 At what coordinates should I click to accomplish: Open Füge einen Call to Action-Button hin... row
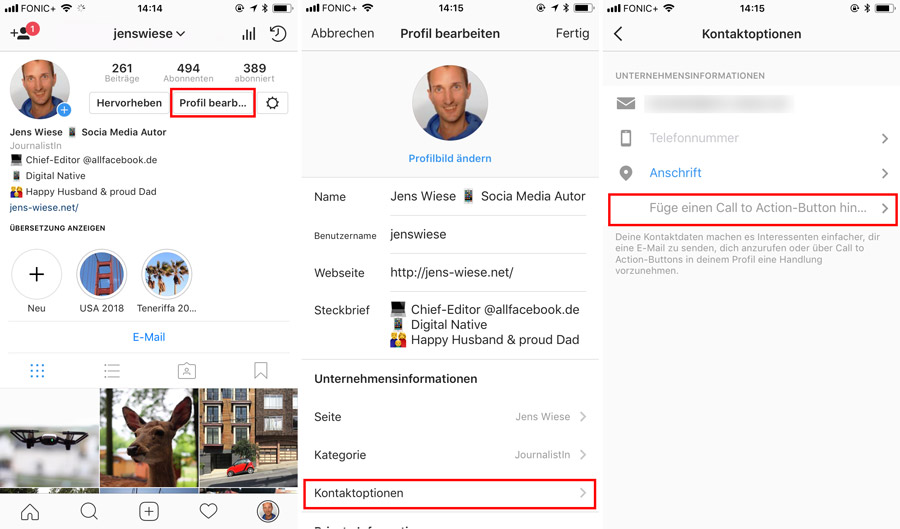tap(752, 209)
